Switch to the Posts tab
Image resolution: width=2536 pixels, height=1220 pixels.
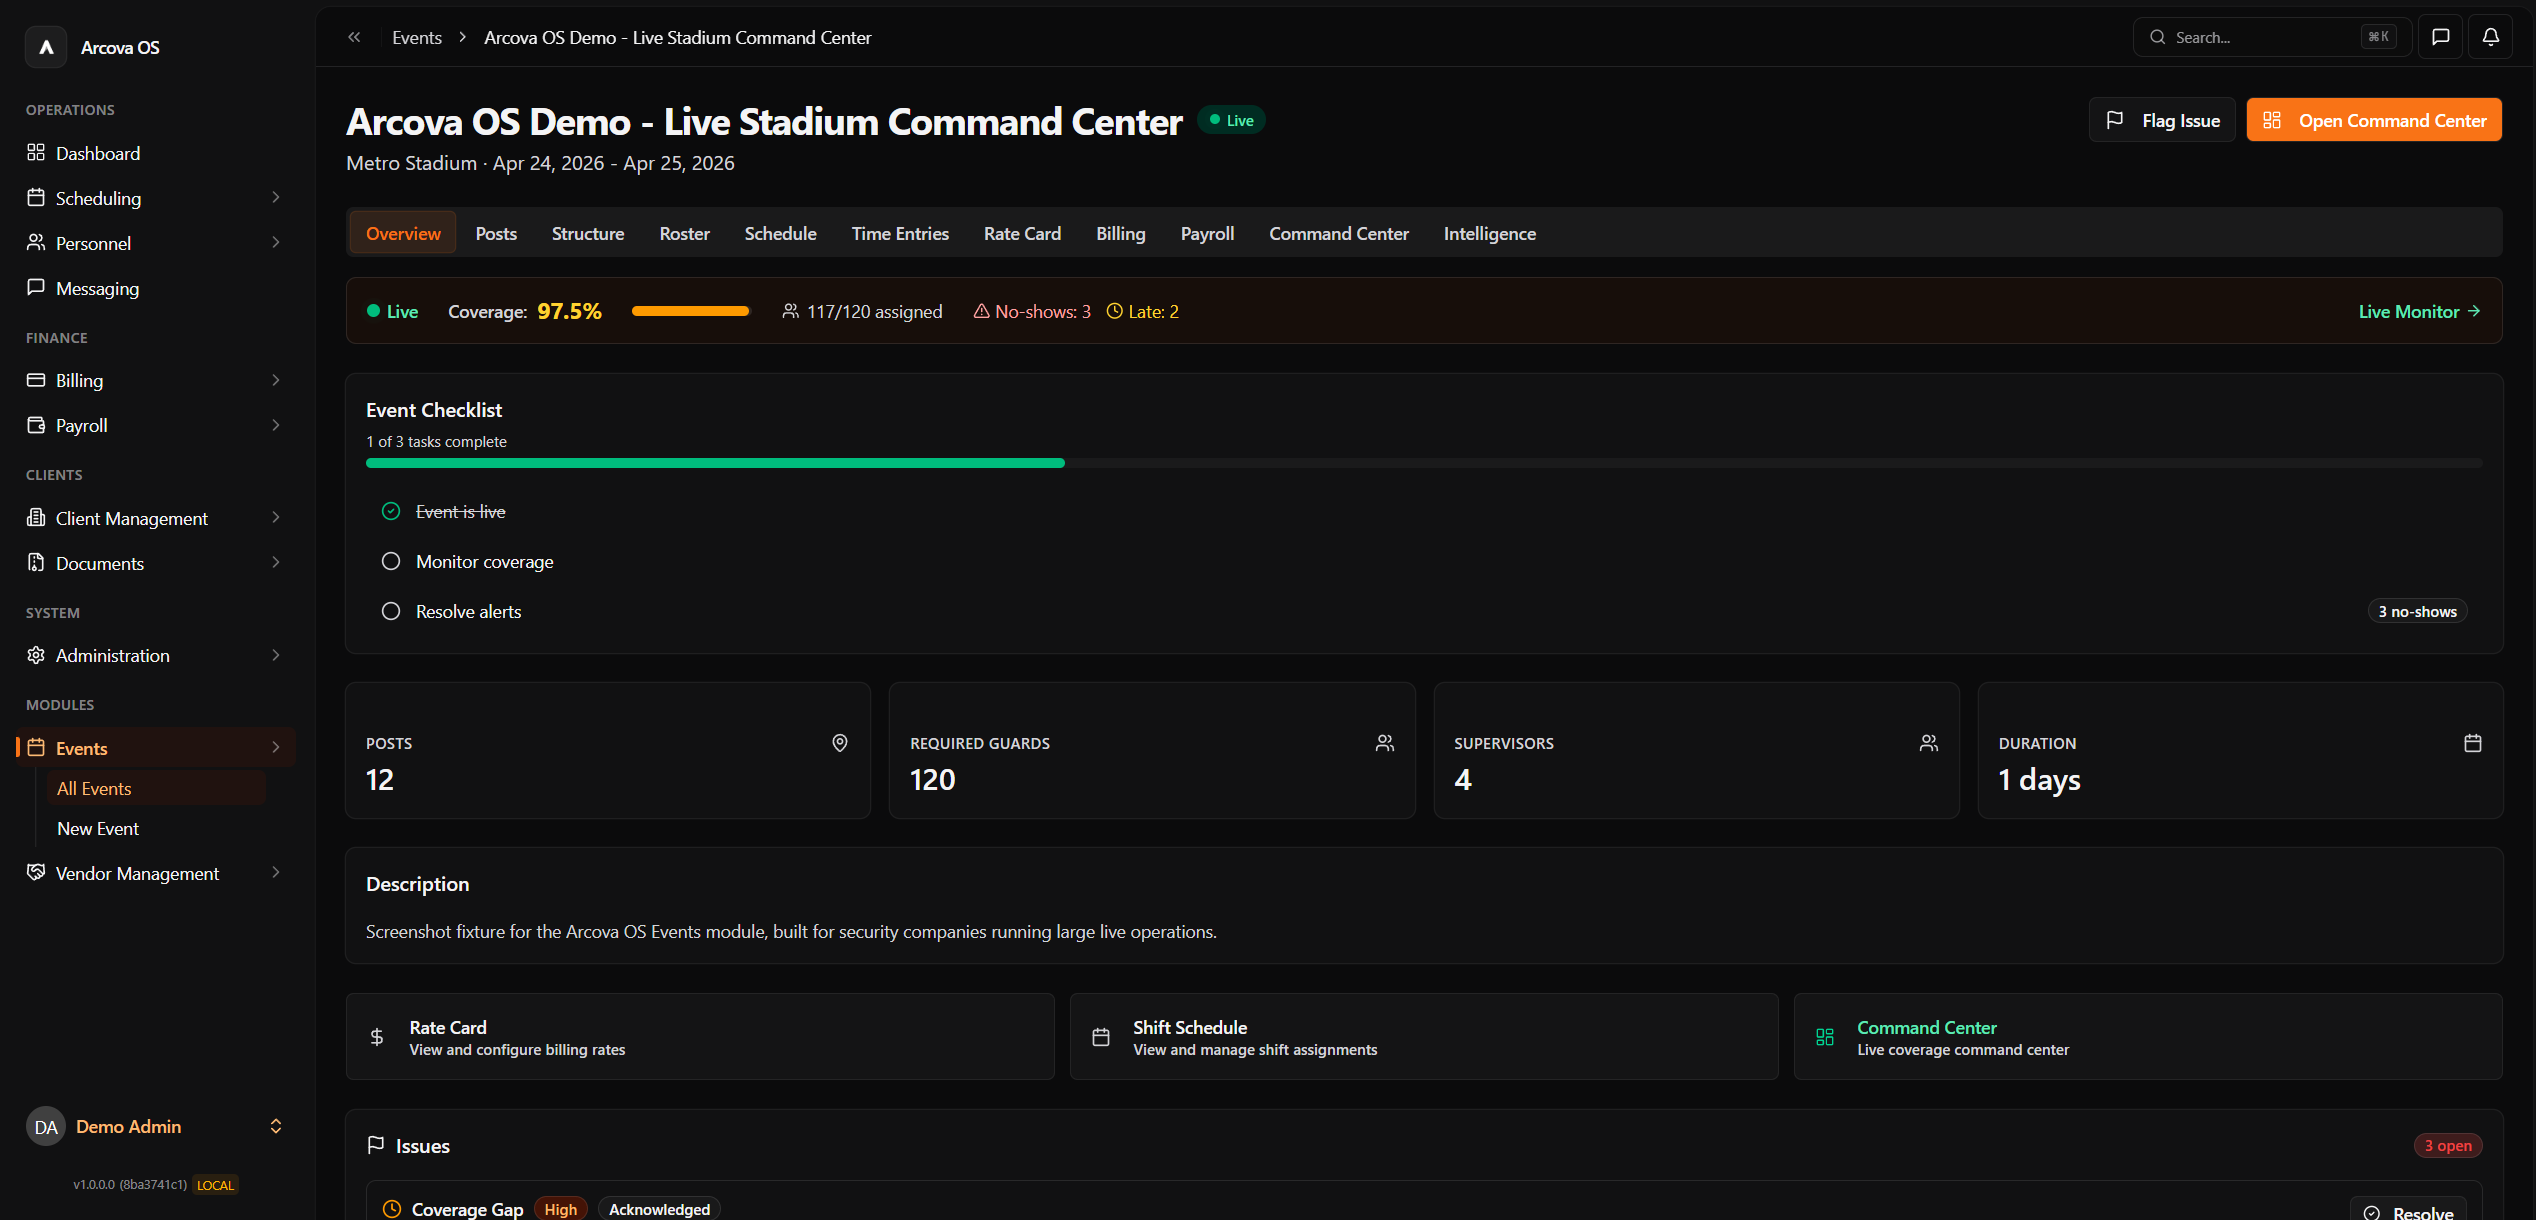click(496, 233)
